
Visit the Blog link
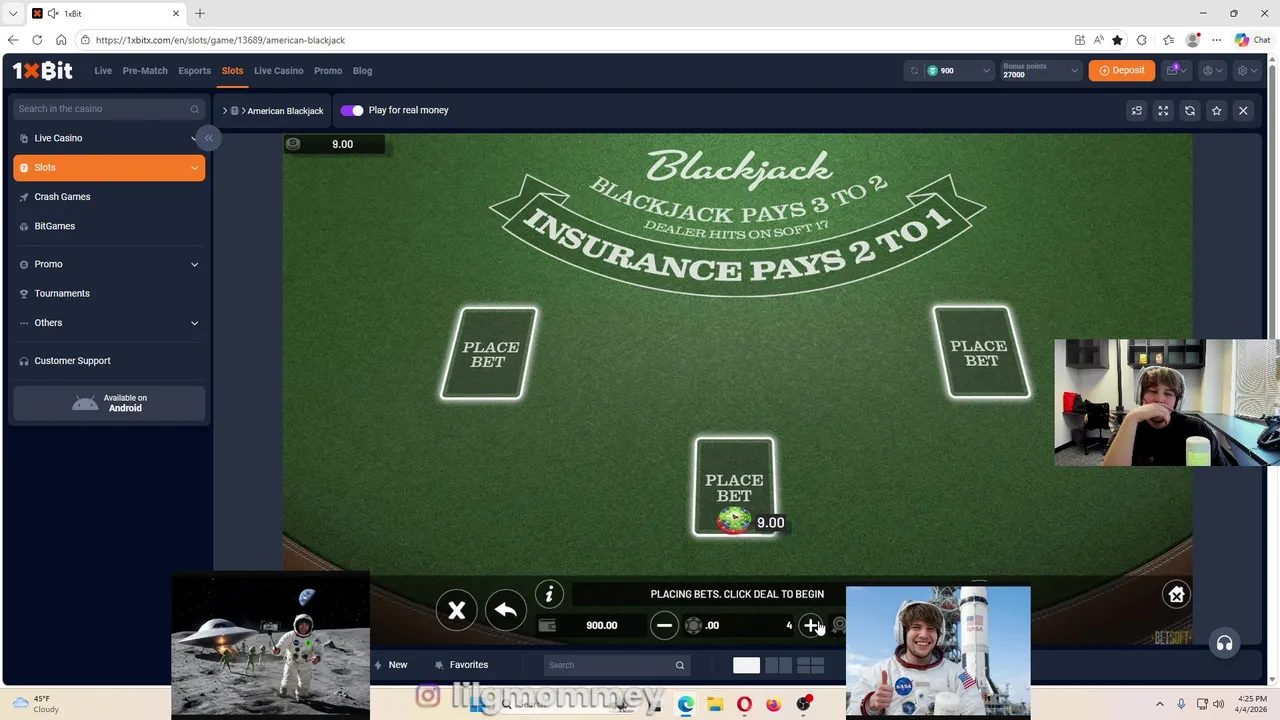[x=362, y=71]
